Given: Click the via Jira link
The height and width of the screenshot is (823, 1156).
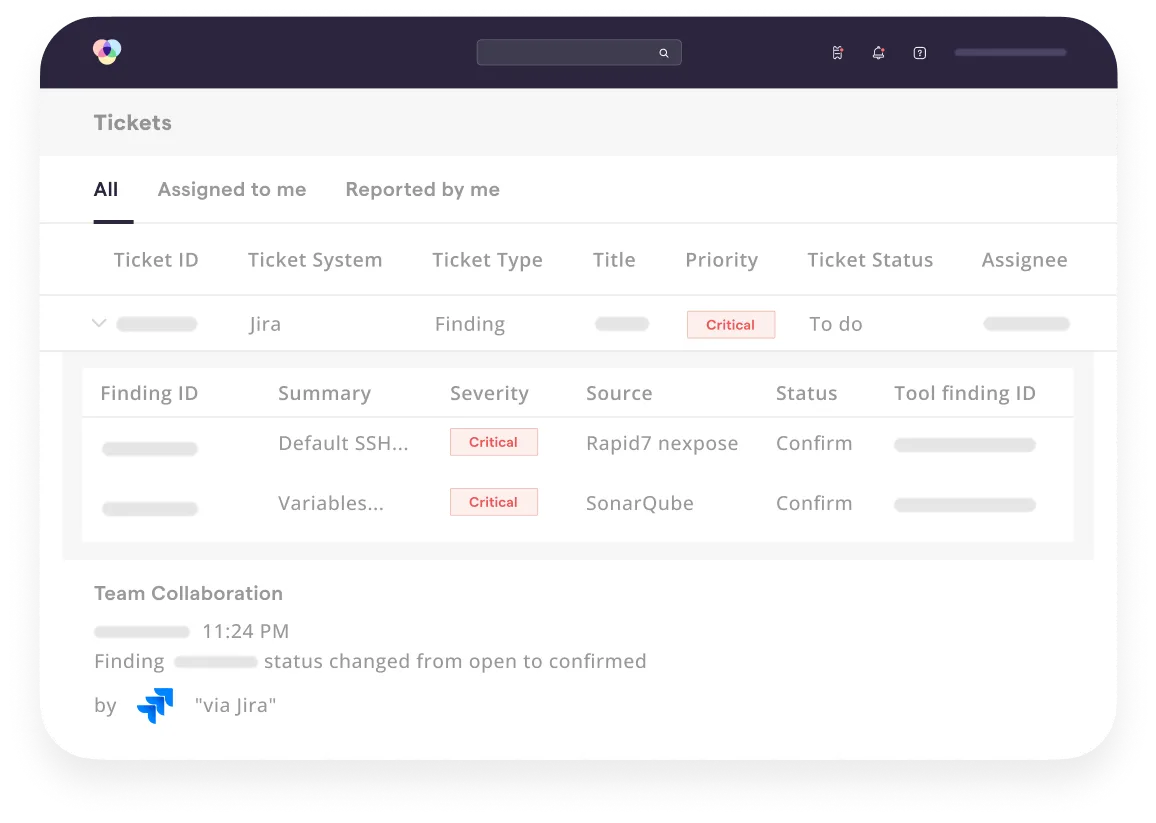Looking at the screenshot, I should 236,705.
